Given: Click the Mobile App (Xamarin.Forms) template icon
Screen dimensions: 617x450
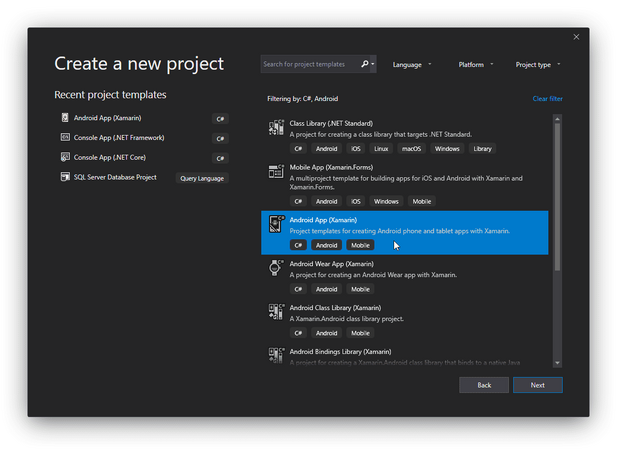Looking at the screenshot, I should [276, 172].
